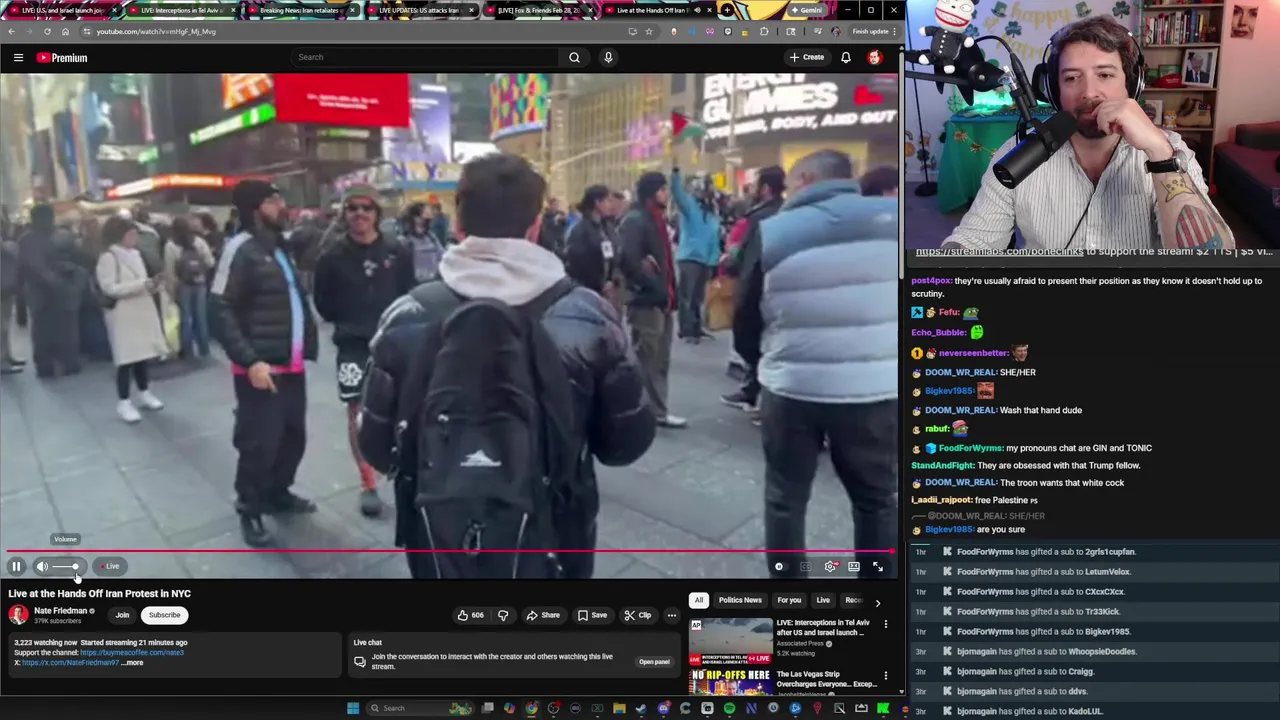Open the live chat panel
The image size is (1280, 720).
click(654, 661)
